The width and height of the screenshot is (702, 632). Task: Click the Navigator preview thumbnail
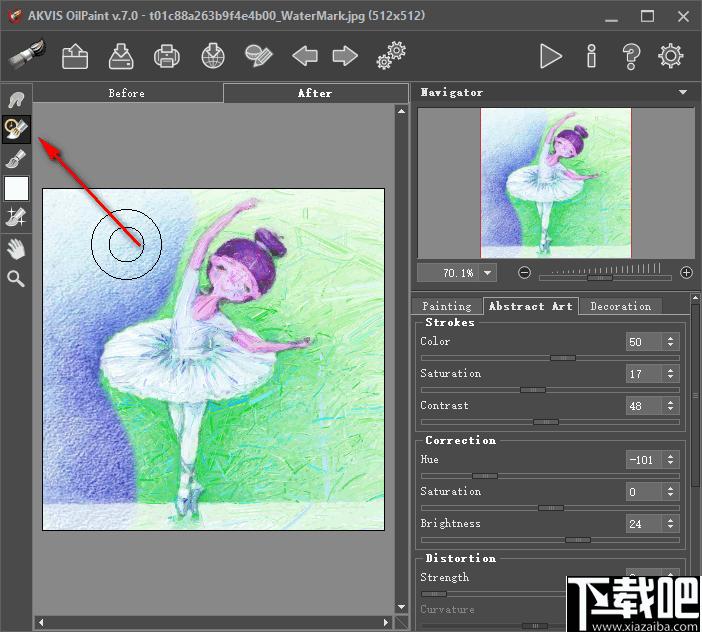point(556,183)
